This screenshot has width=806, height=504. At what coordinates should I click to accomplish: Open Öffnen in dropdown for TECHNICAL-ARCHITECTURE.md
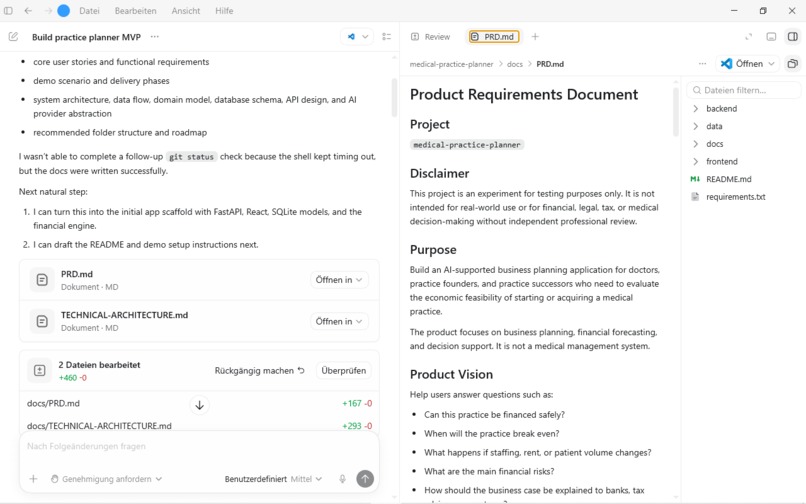(x=339, y=321)
